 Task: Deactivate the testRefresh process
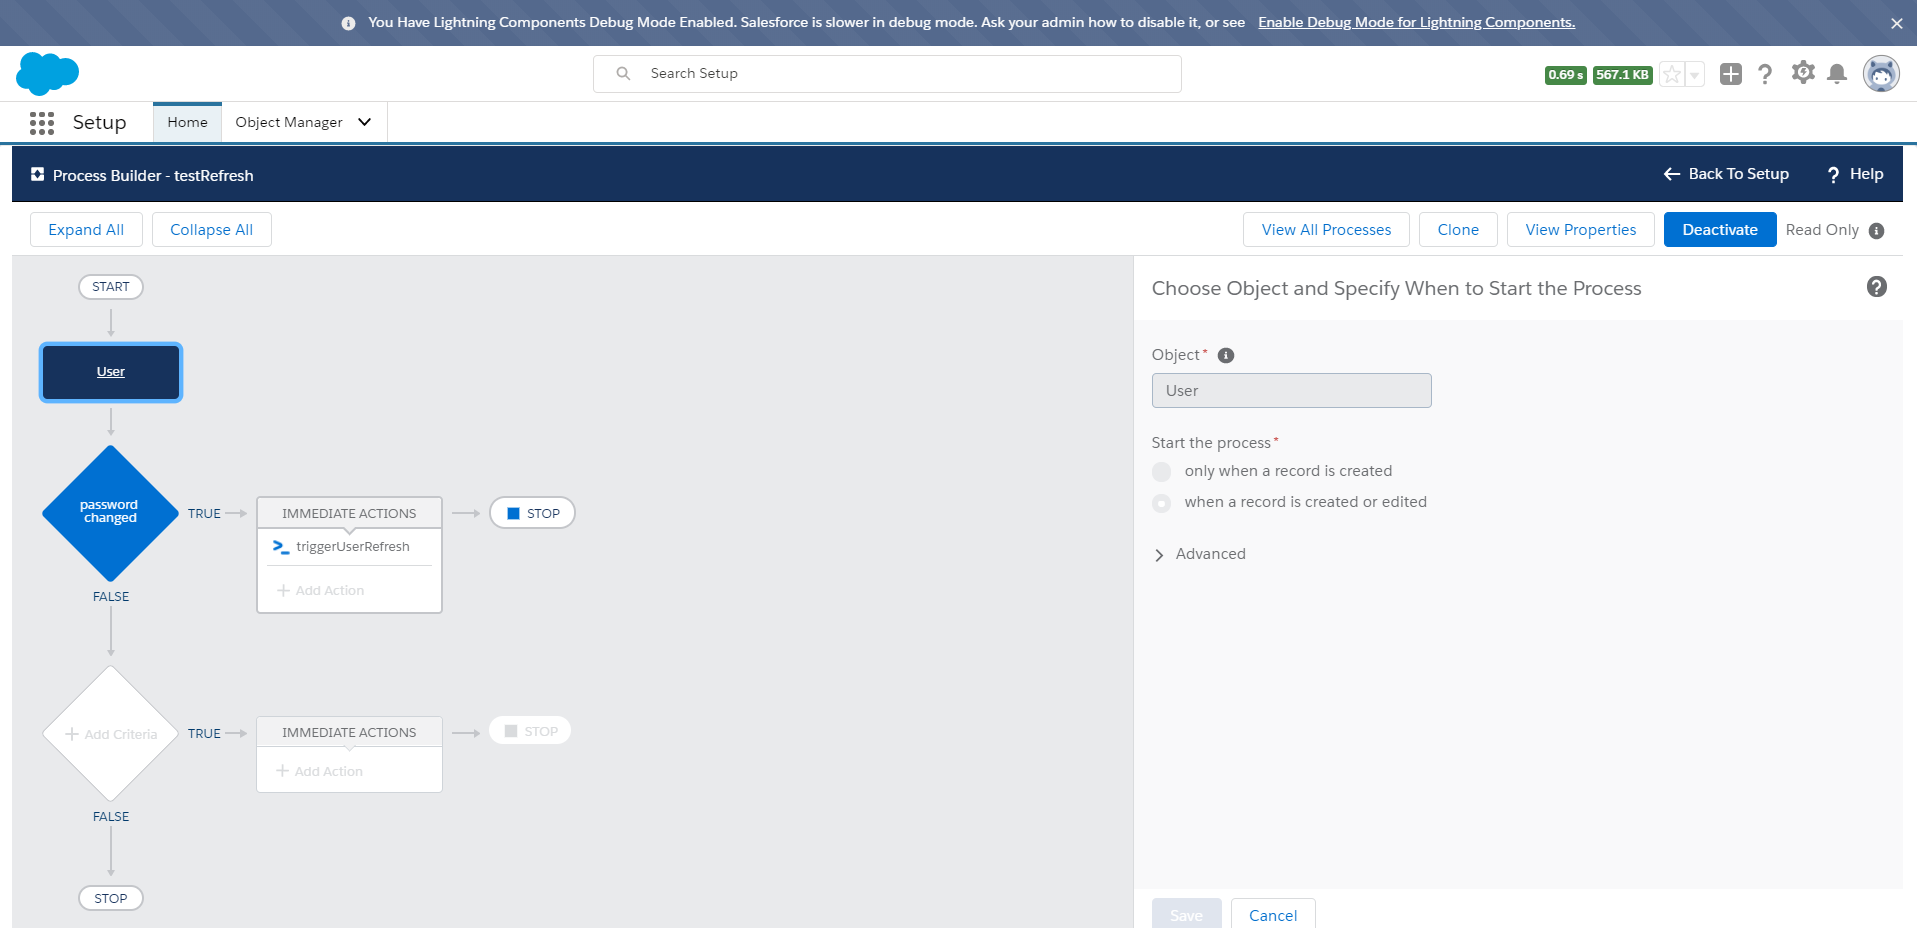click(1720, 229)
